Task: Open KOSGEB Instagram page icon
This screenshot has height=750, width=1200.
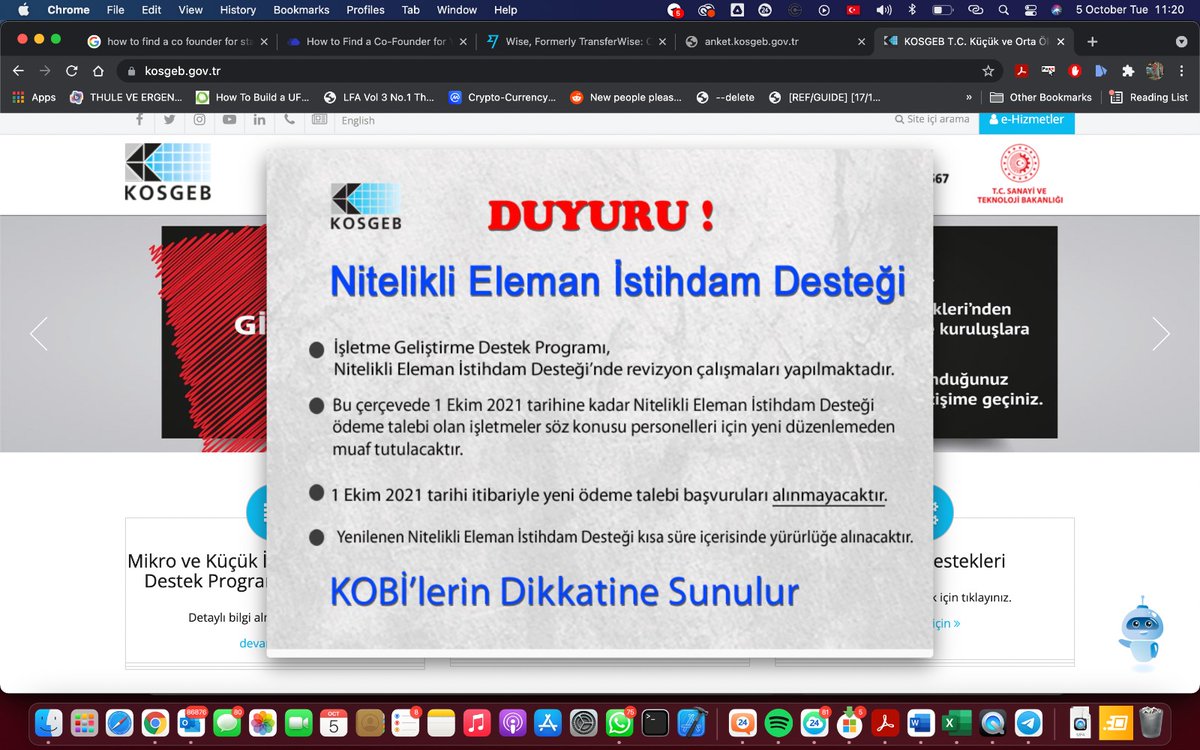Action: pos(200,119)
